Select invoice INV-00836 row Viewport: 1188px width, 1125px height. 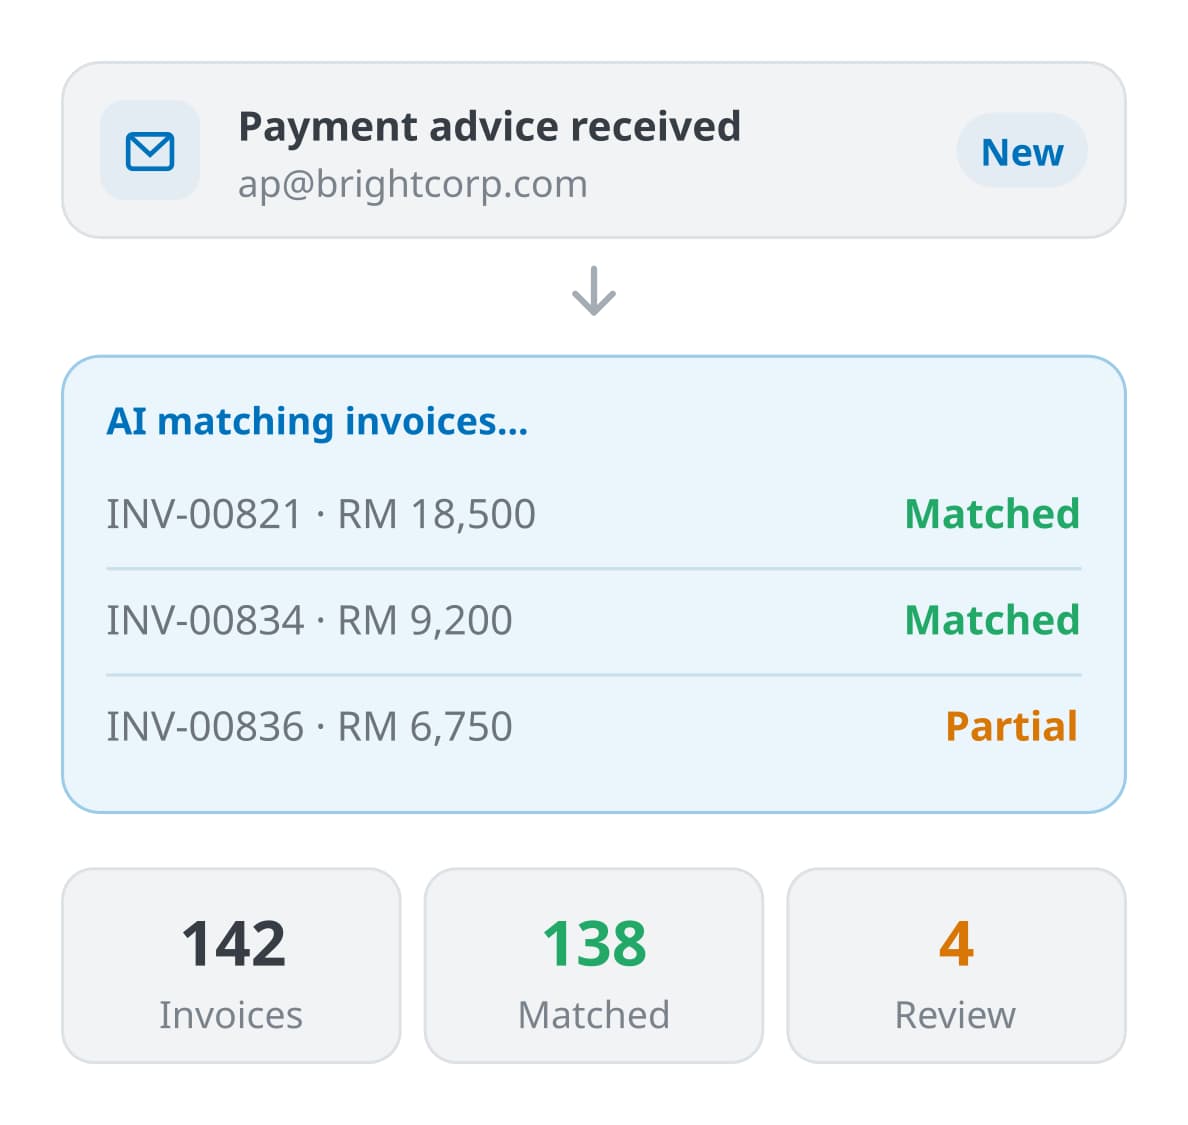click(594, 727)
